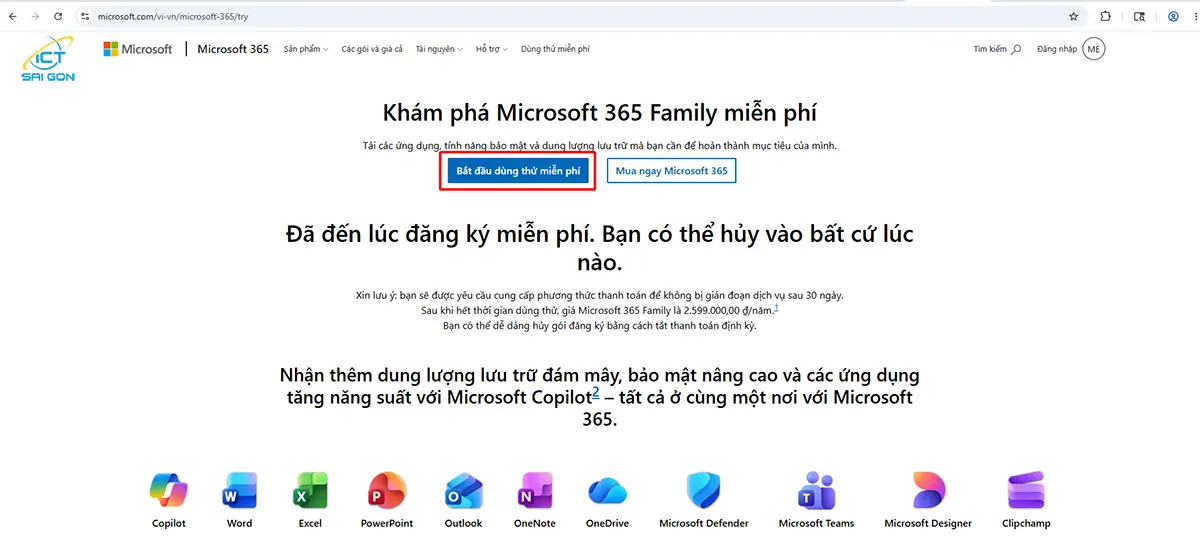Go to Microsoft 365 home link

[233, 49]
